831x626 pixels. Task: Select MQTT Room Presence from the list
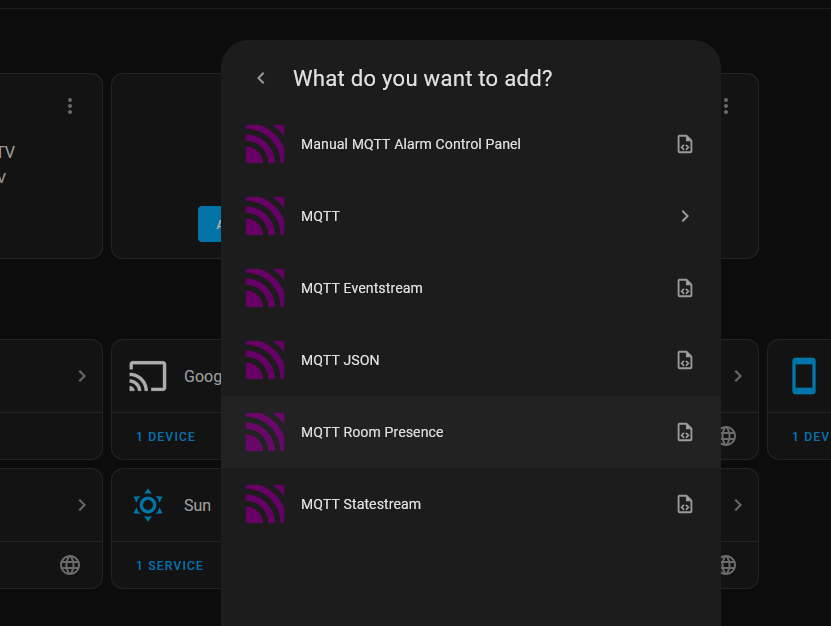point(372,432)
